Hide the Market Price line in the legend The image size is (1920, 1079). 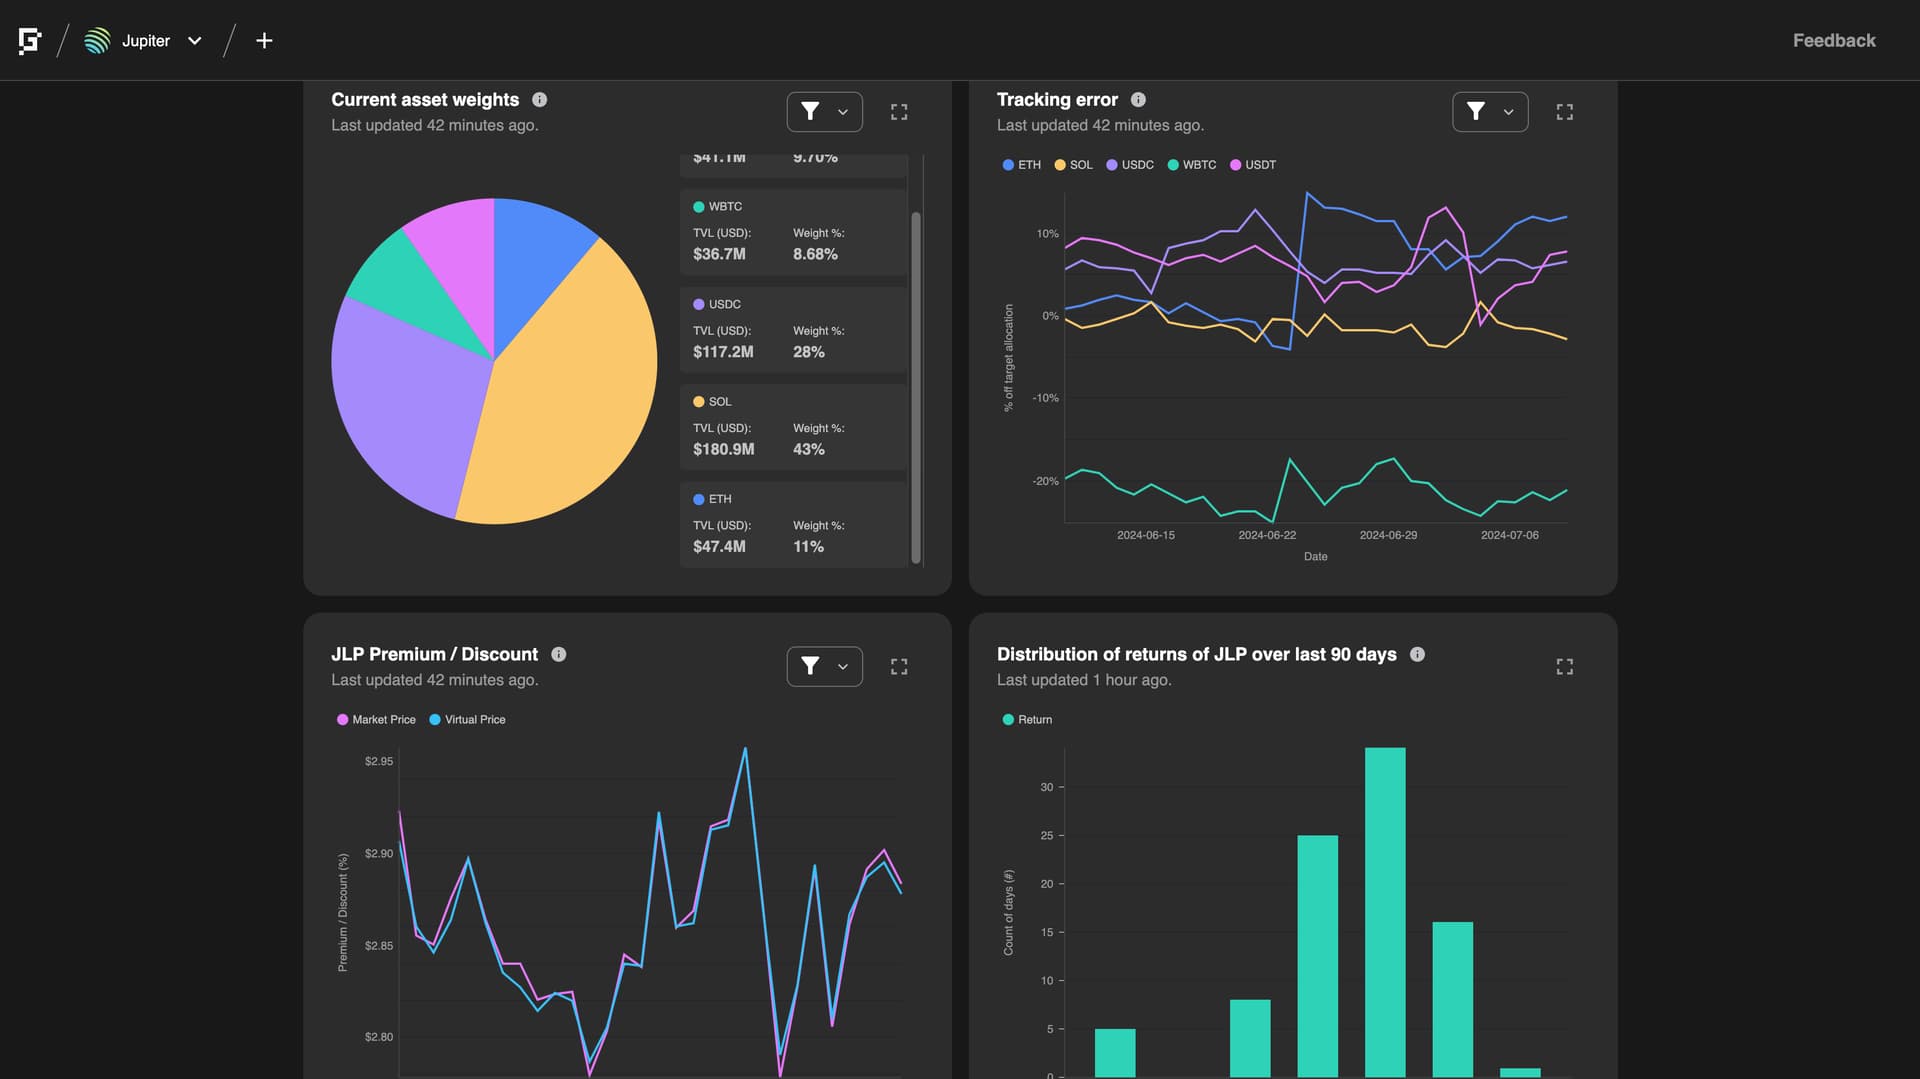376,719
